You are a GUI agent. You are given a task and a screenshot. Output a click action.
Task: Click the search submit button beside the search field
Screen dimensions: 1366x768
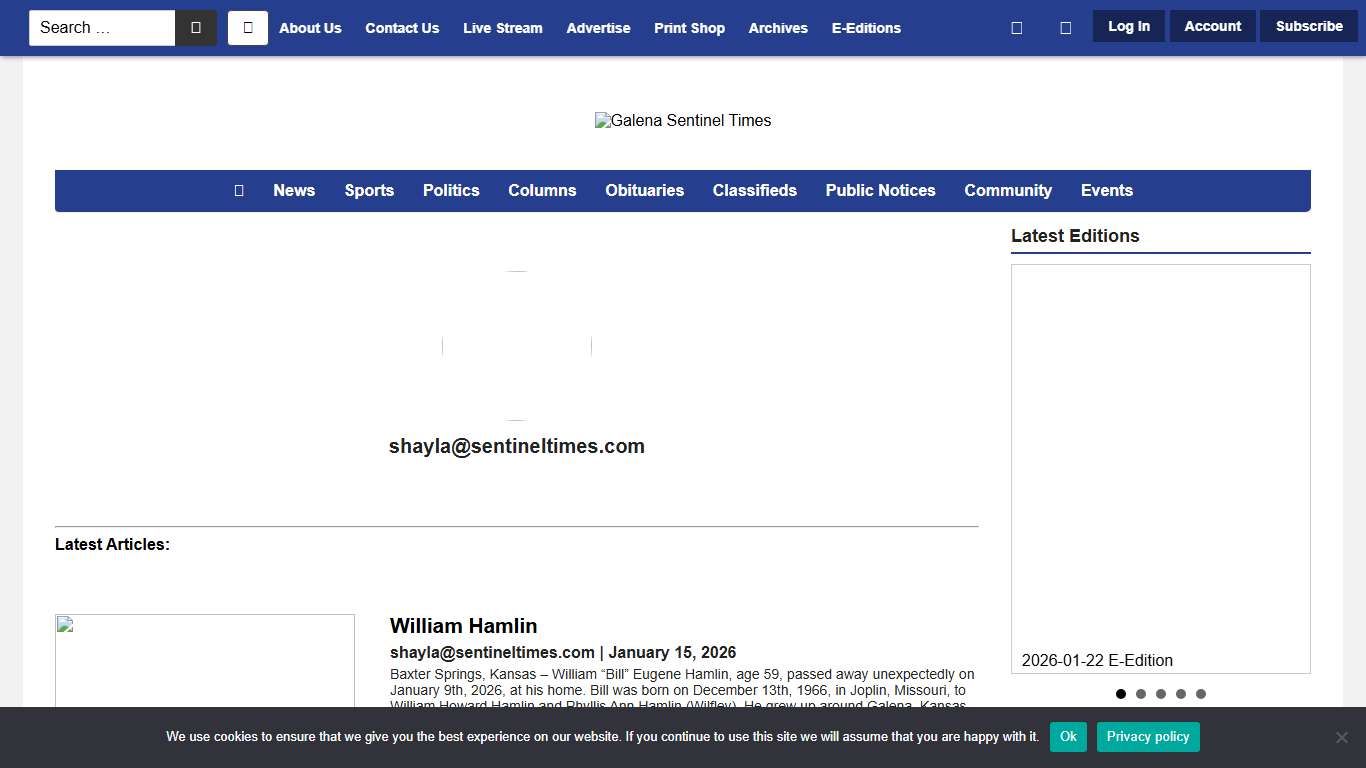(x=196, y=28)
